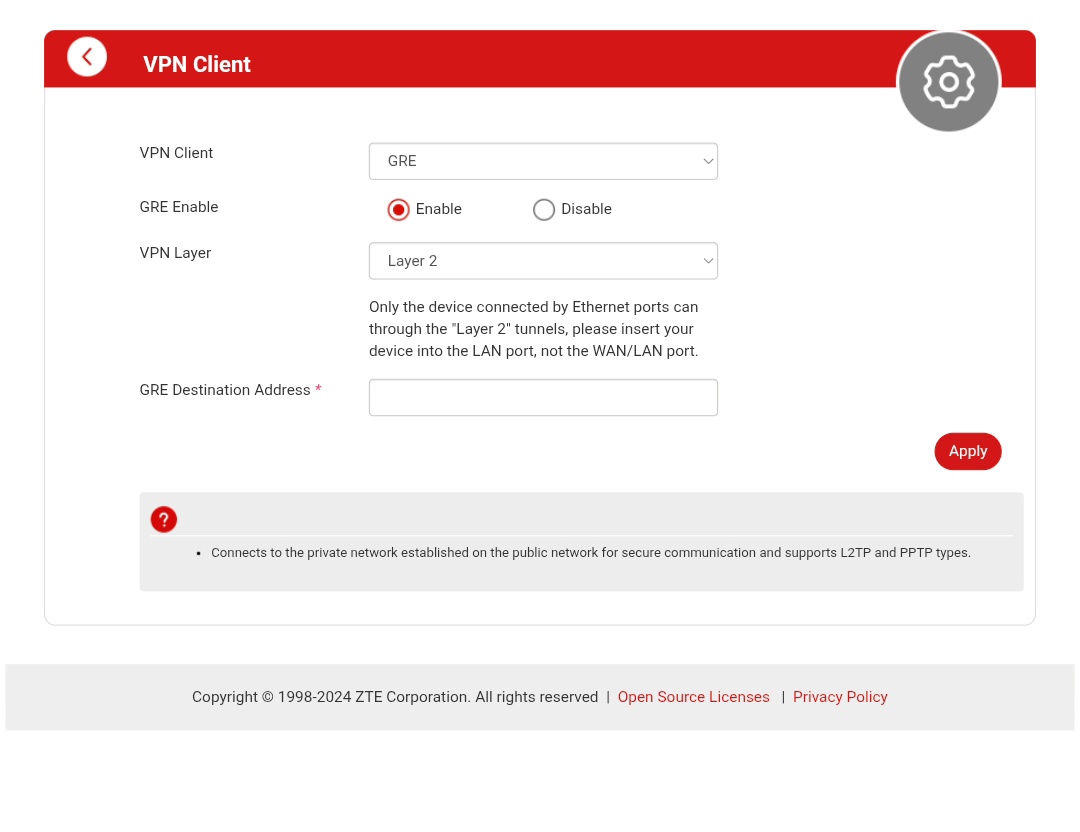Click the Disable label text
Screen dimensions: 1080x832
coord(586,209)
